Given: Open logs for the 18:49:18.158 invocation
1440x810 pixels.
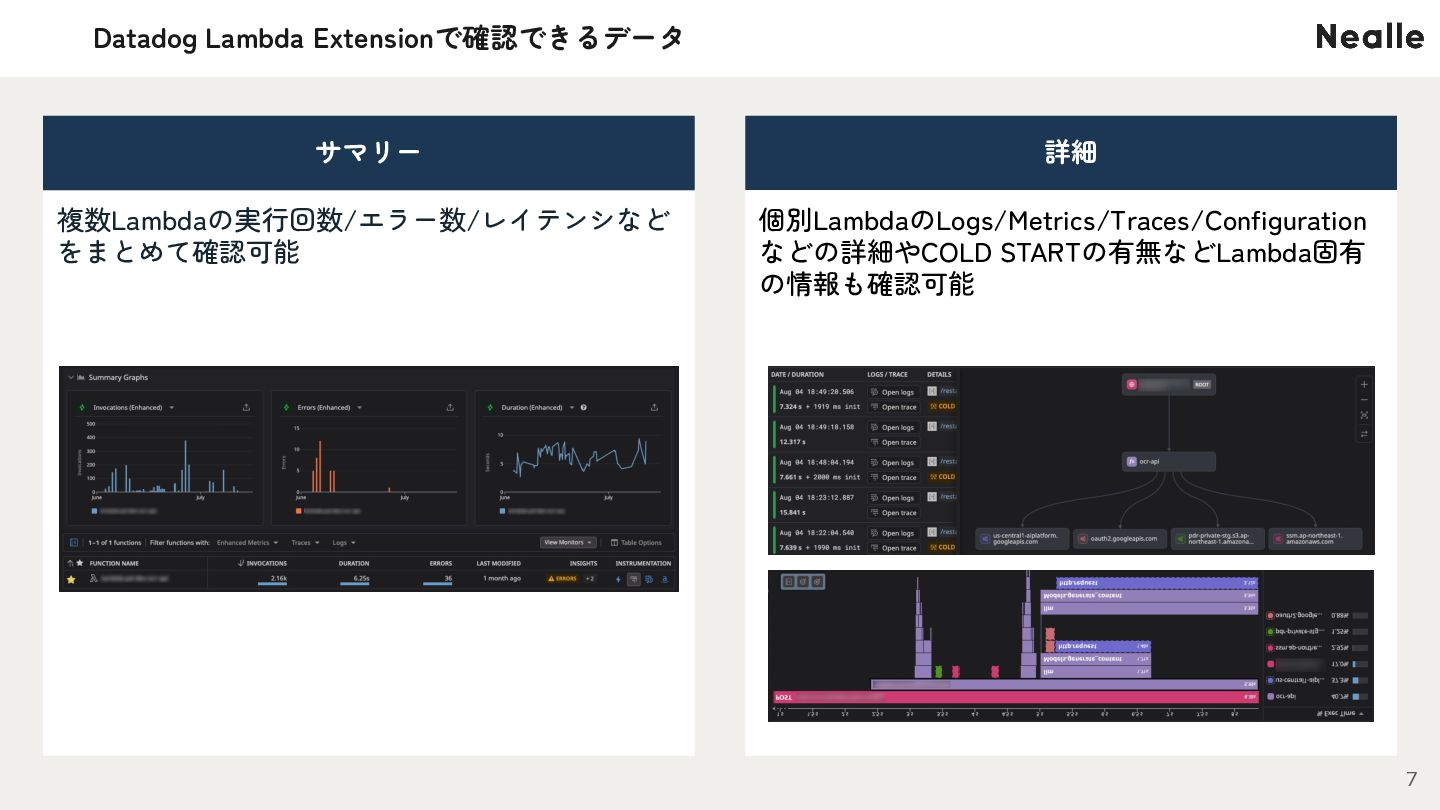Looking at the screenshot, I should click(893, 427).
